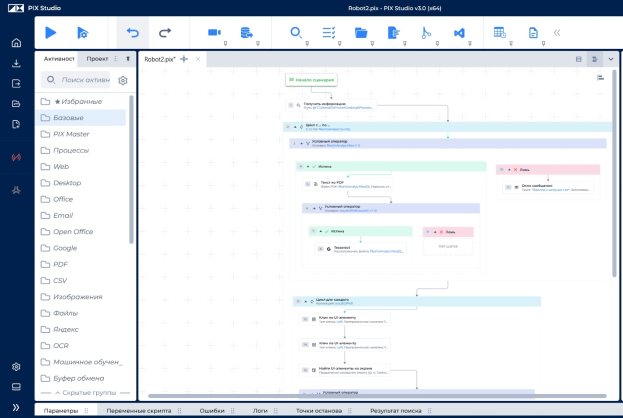This screenshot has height=418, width=623.
Task: Click the star-shaped icon in left sidebar
Action: point(16,190)
